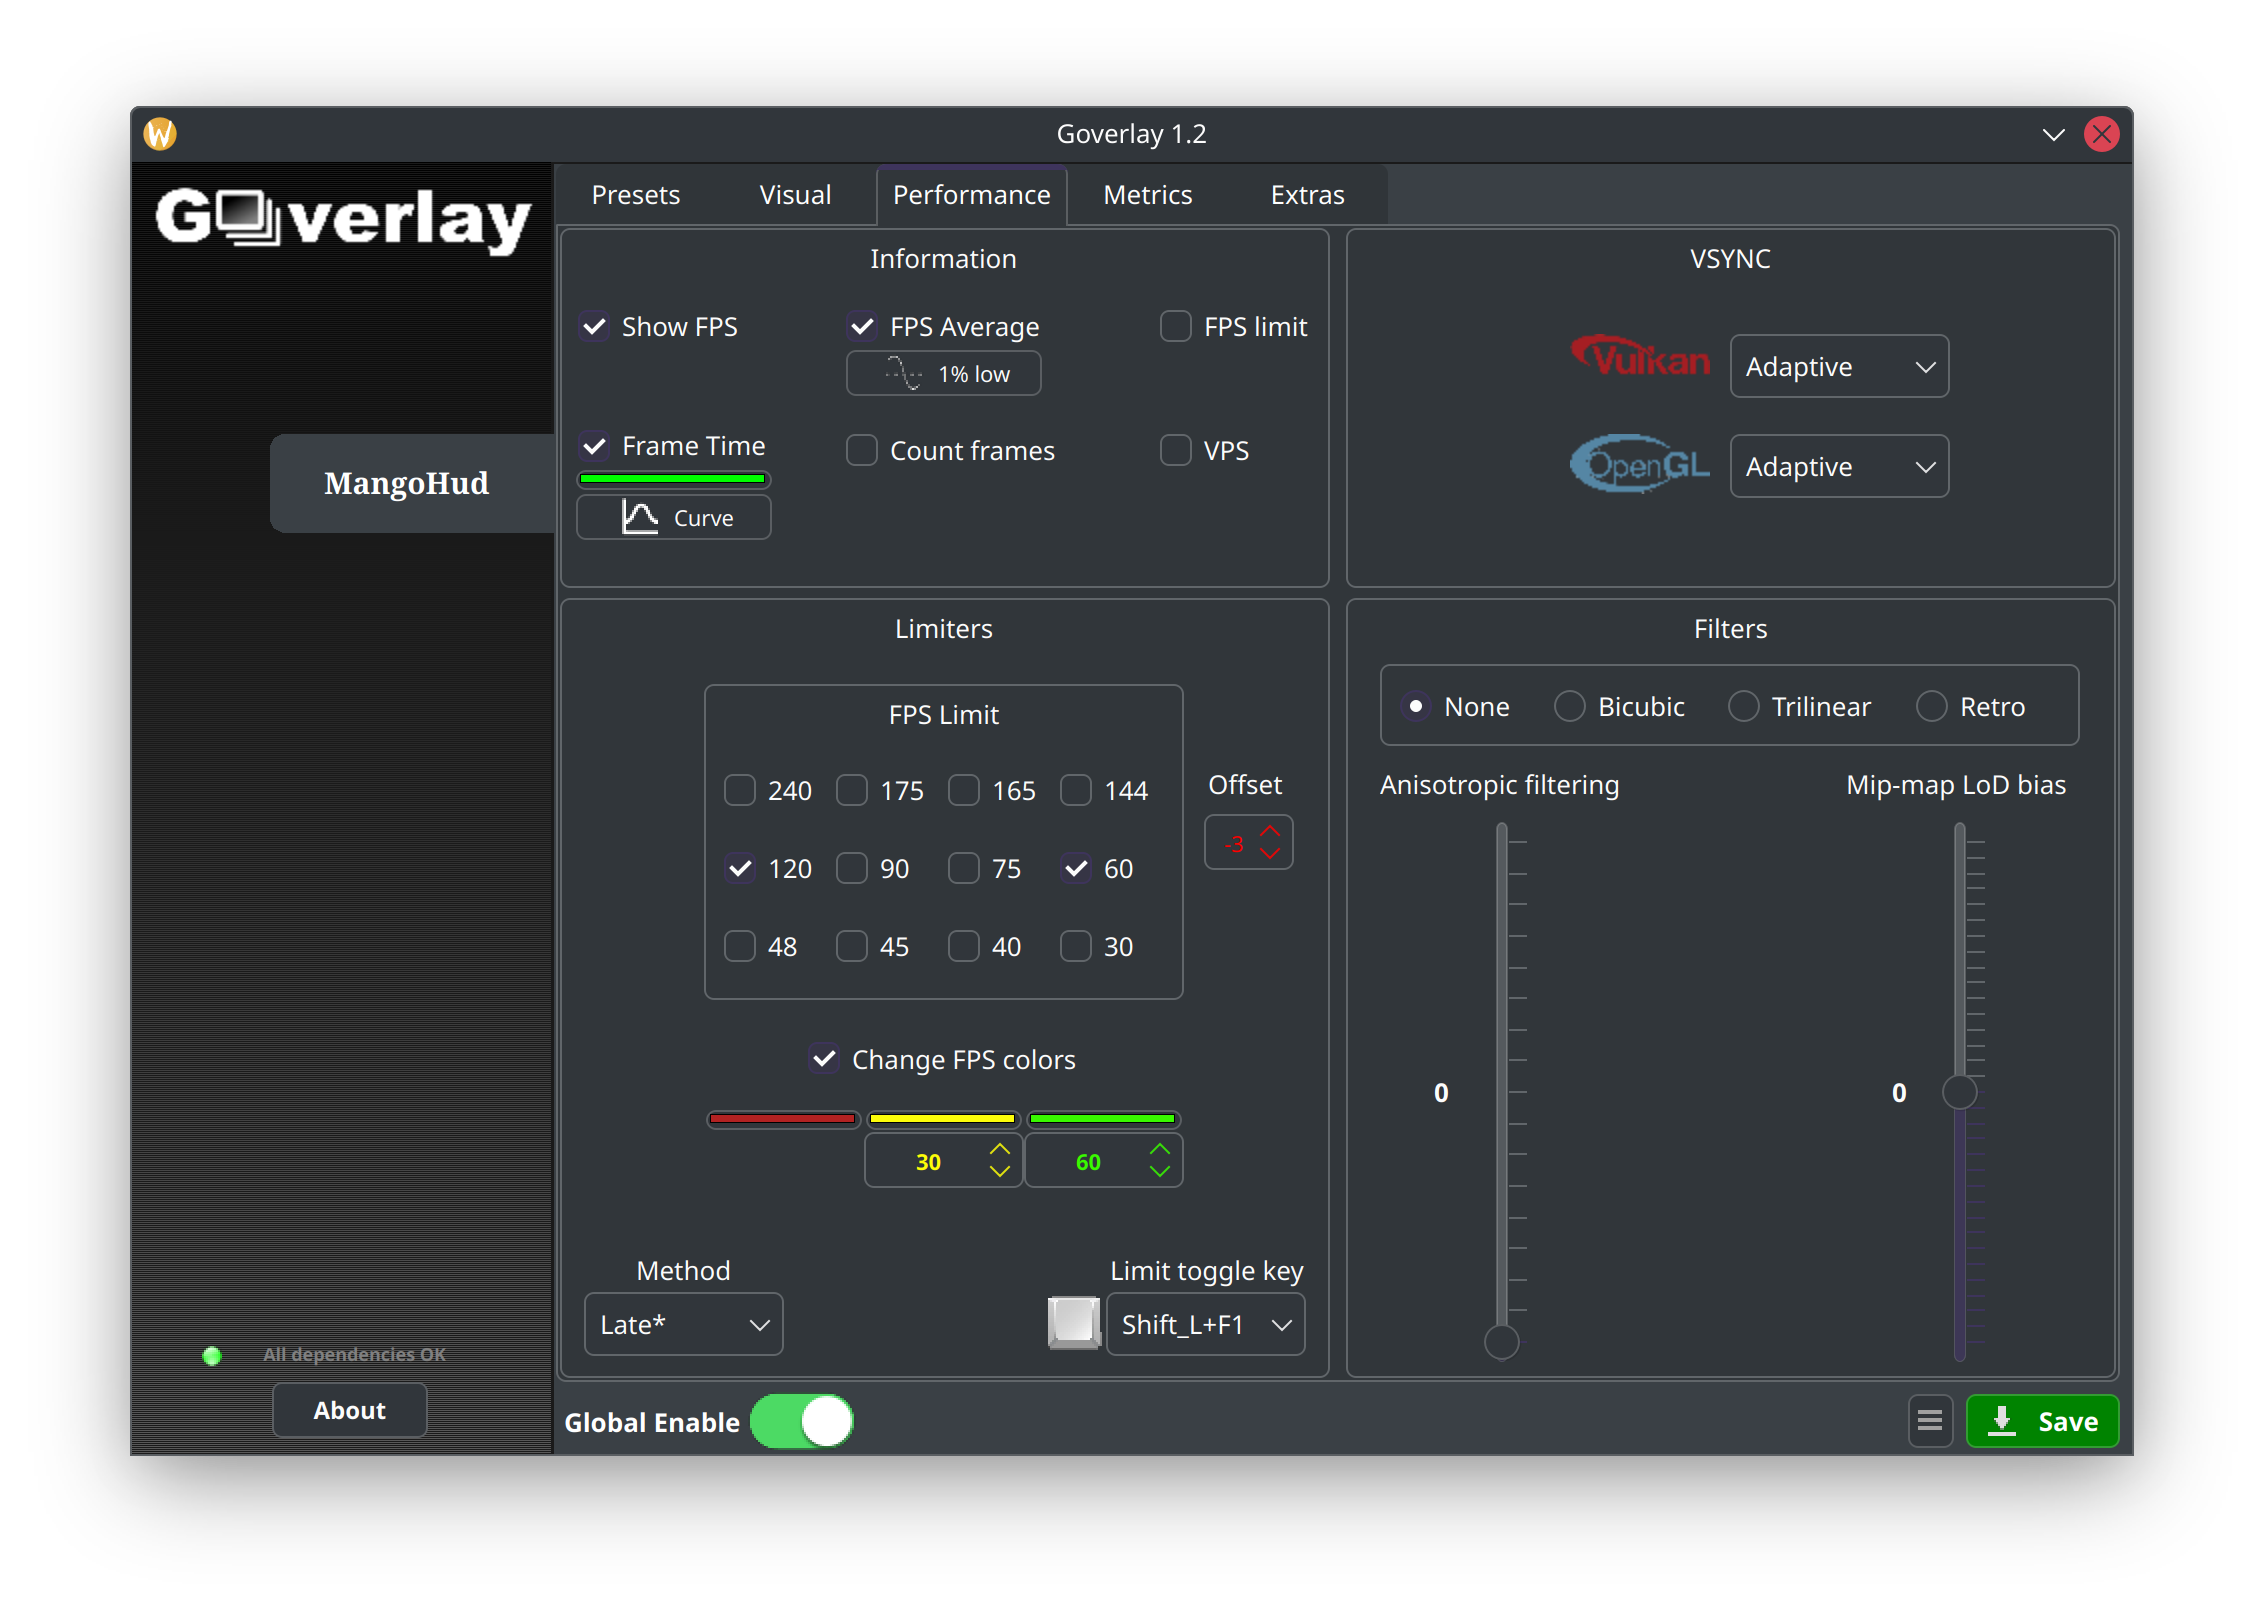
Task: Click the Mip-map LoD bias slider handle
Action: point(1959,1092)
